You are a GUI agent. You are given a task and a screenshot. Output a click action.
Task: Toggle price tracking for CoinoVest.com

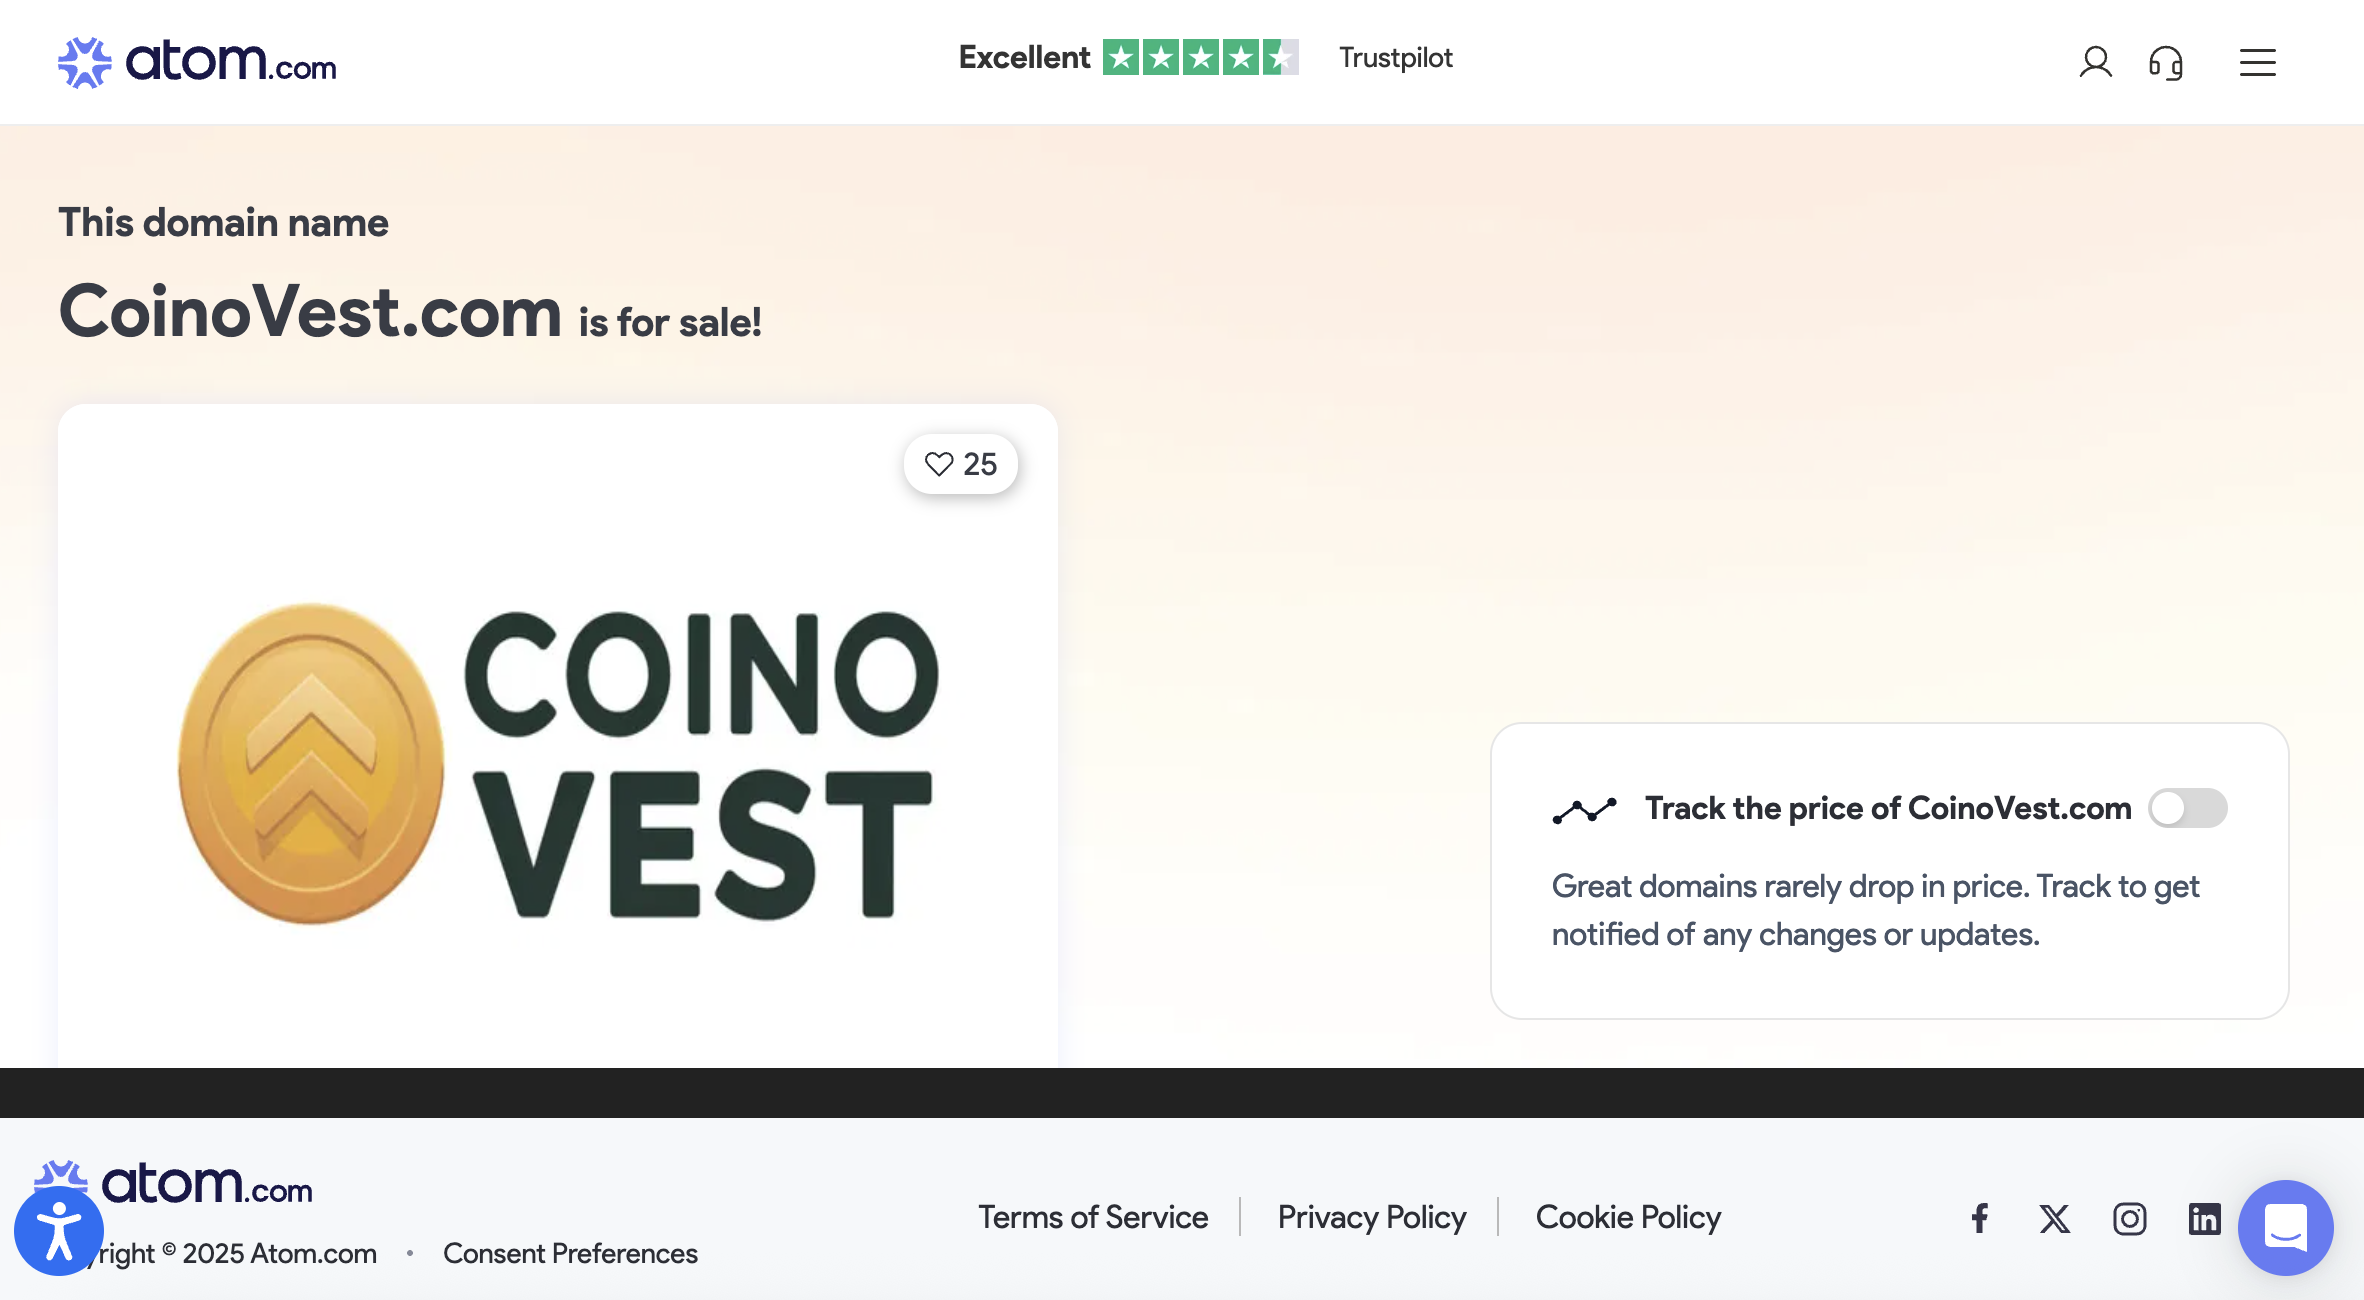[x=2187, y=808]
